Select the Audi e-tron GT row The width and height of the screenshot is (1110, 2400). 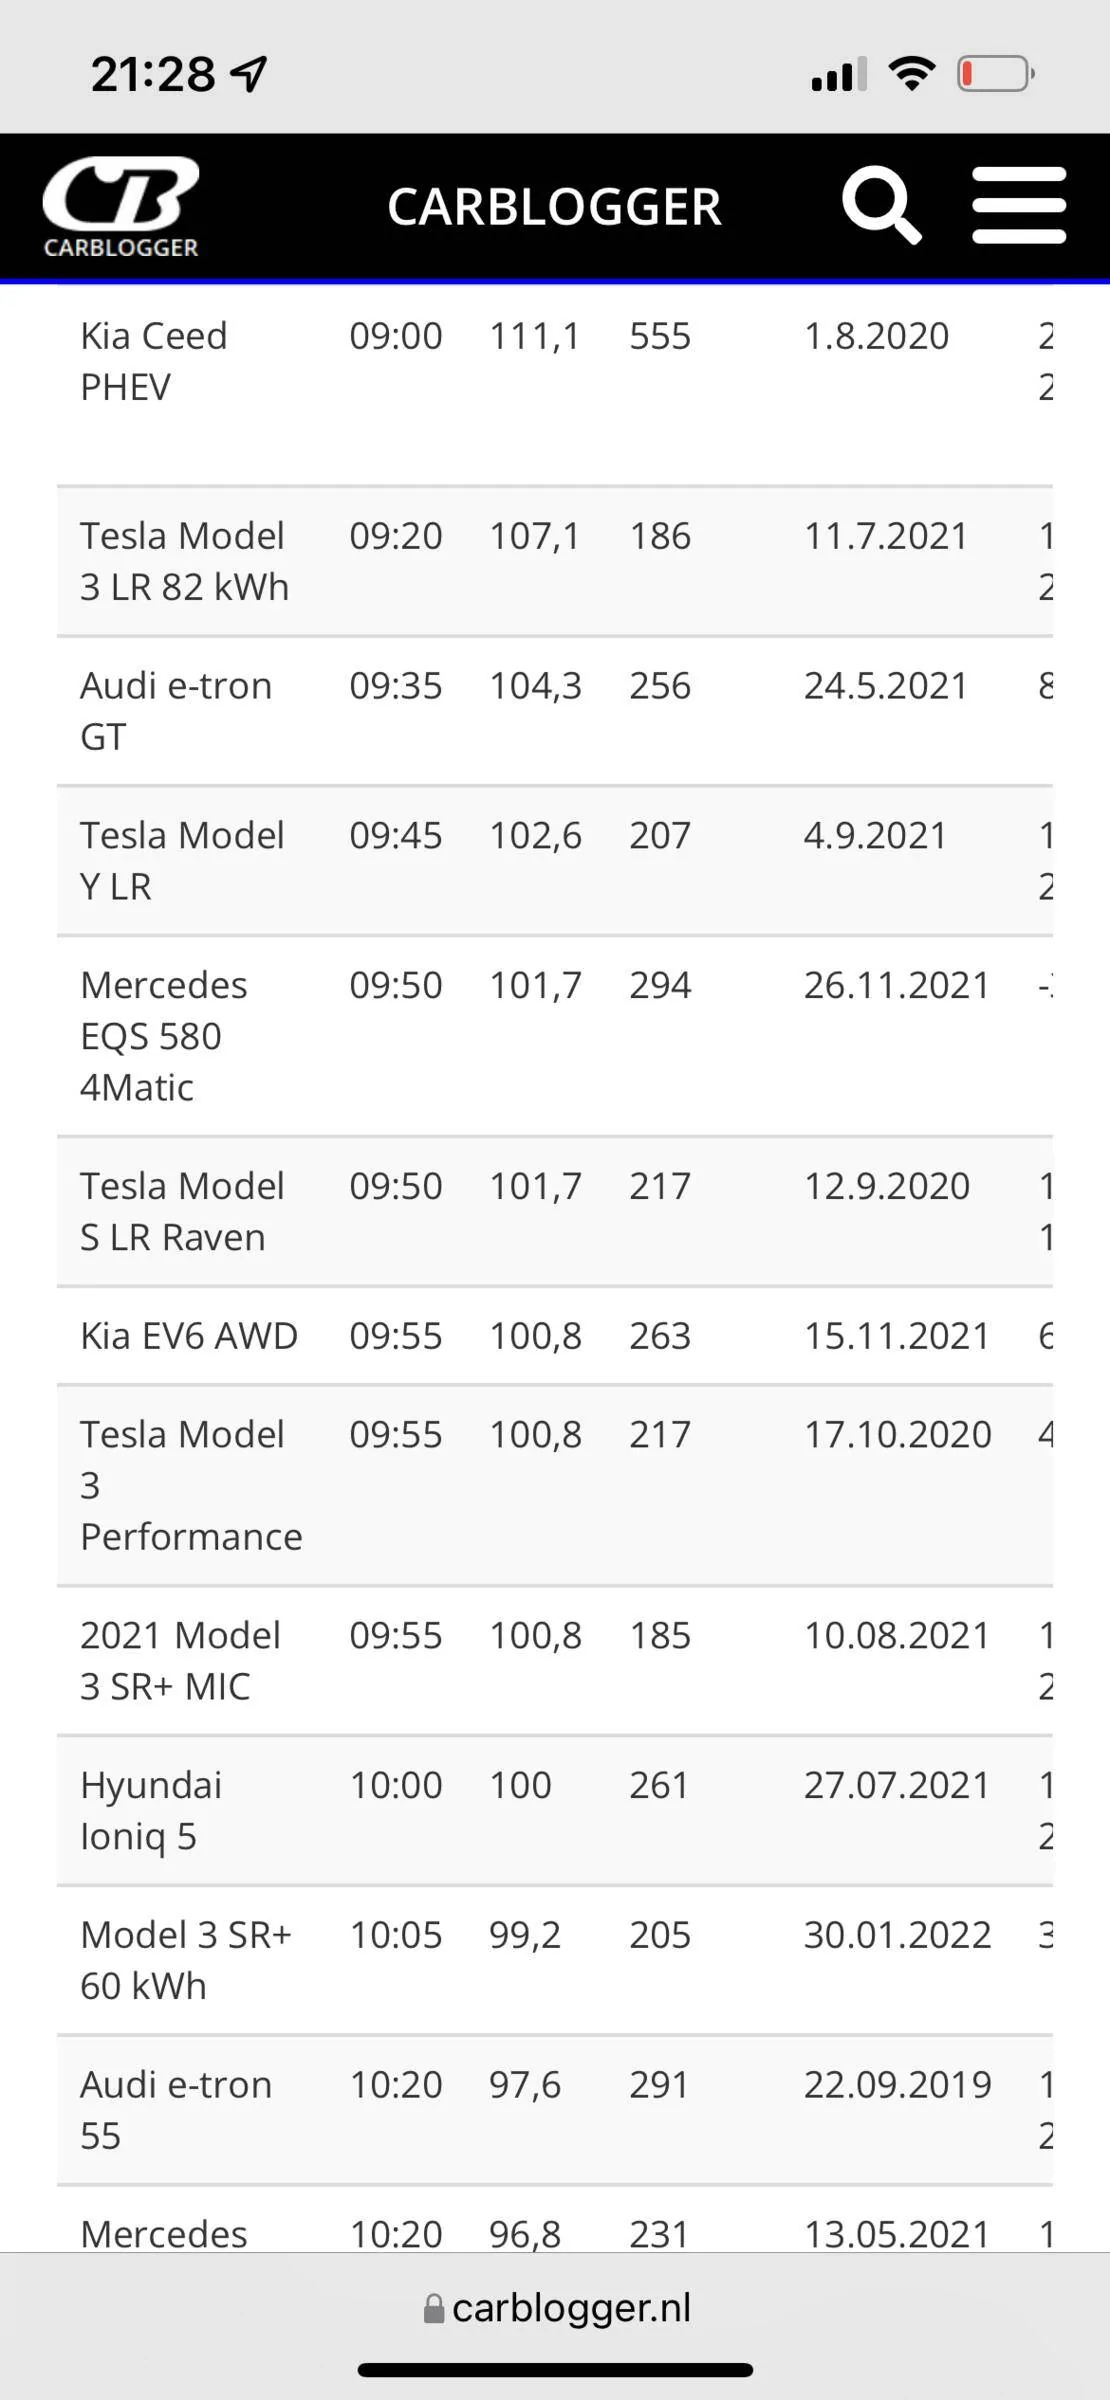[176, 711]
